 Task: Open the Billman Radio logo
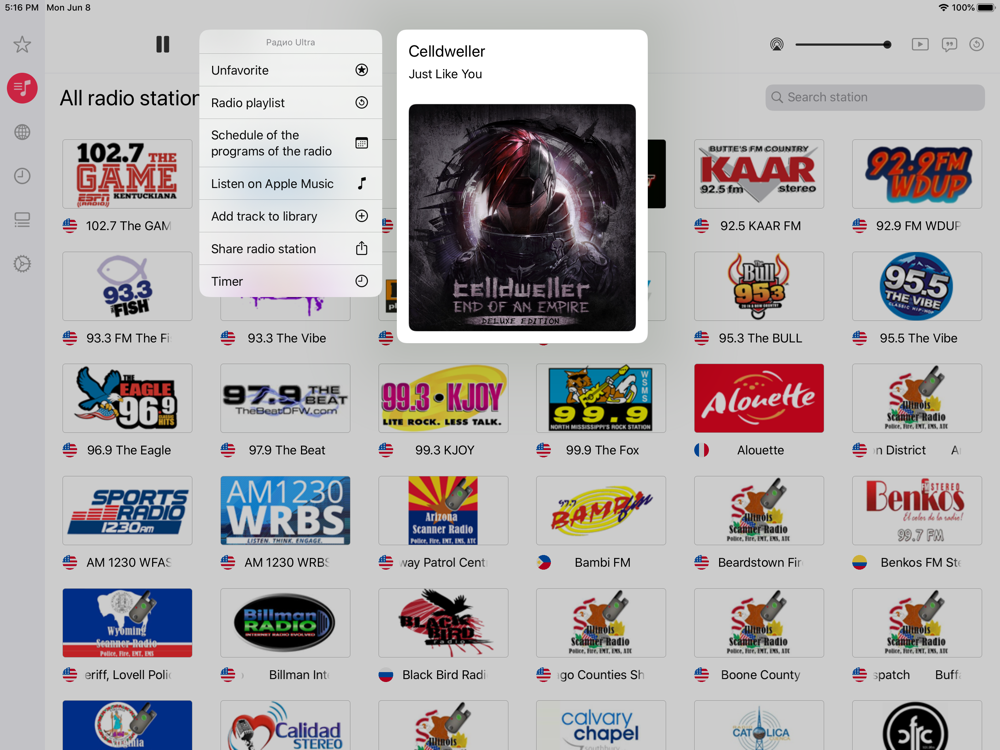pyautogui.click(x=285, y=623)
